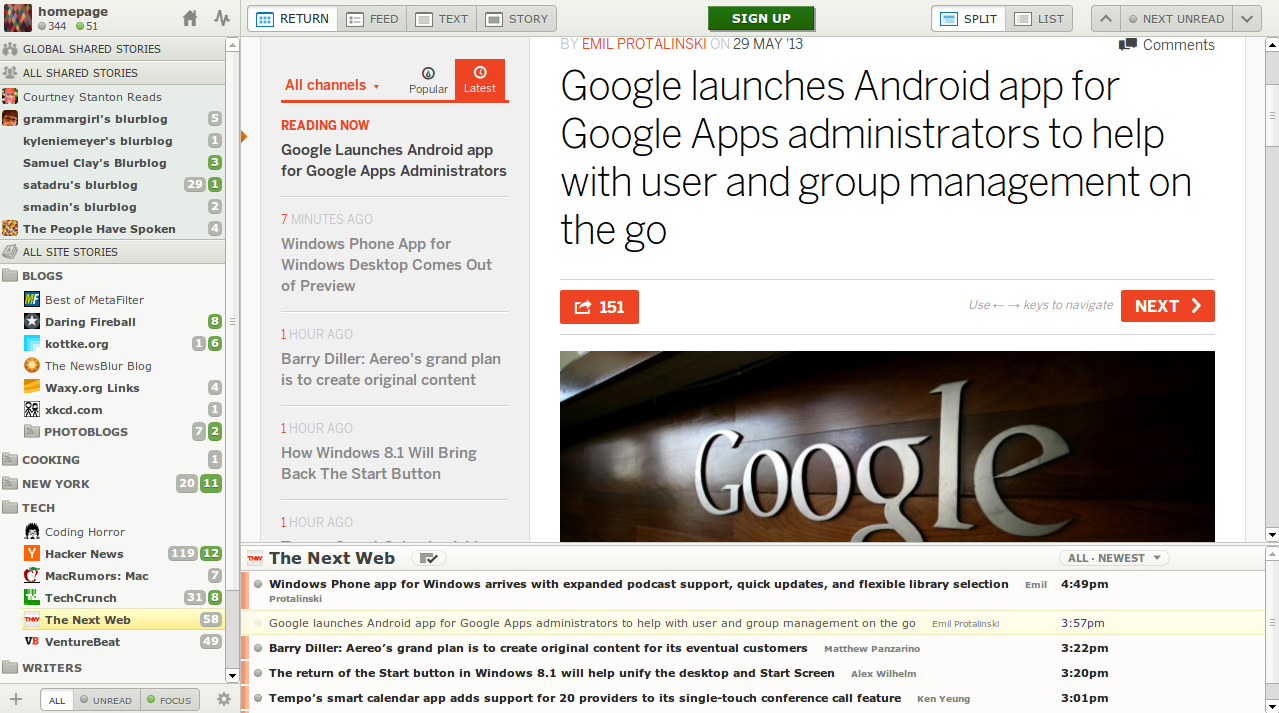The image size is (1279, 713).
Task: Open the sidebar settings gear
Action: click(224, 700)
